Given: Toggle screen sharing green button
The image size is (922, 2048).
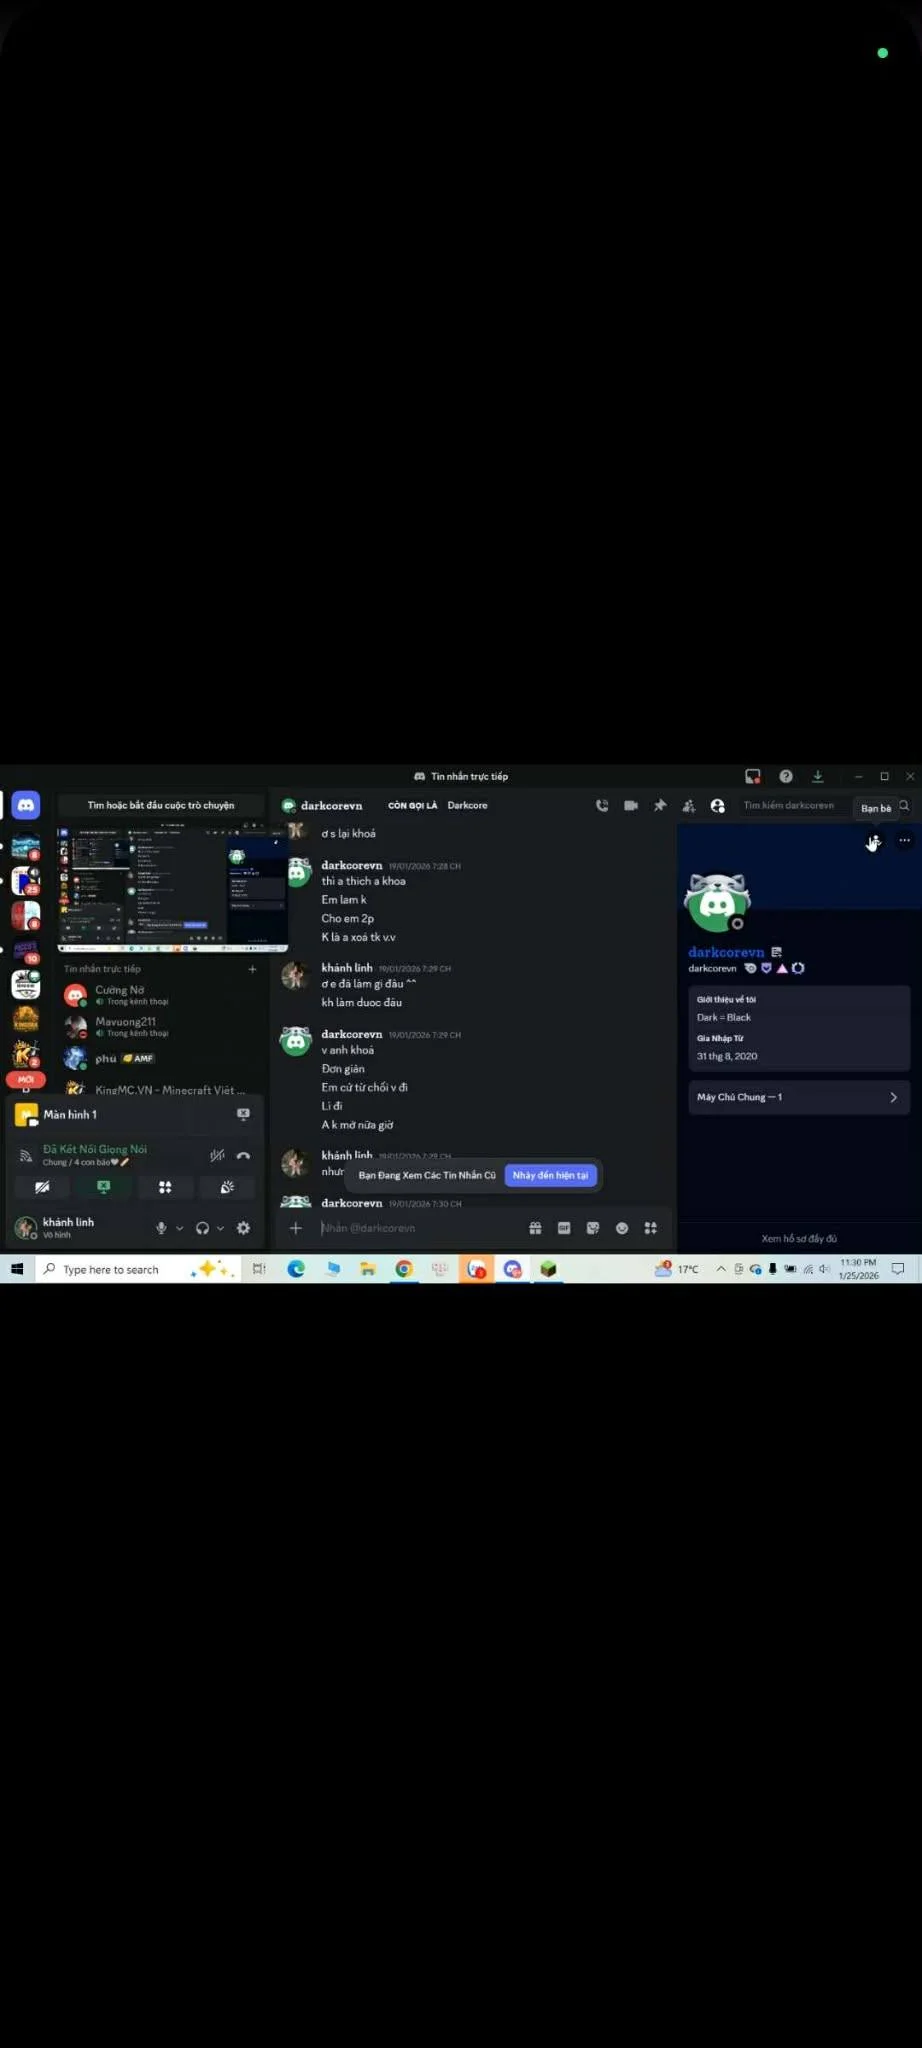Looking at the screenshot, I should tap(103, 1187).
